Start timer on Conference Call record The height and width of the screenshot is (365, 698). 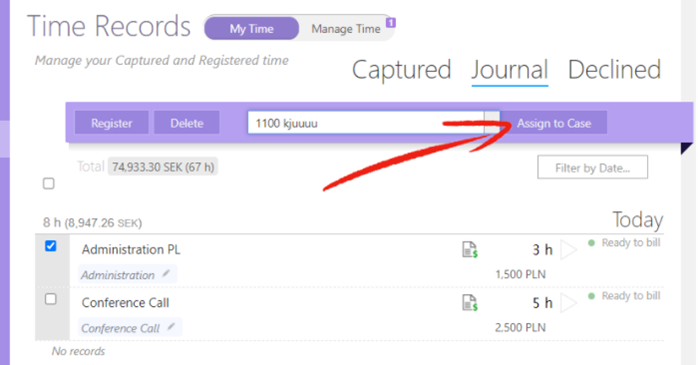(568, 303)
